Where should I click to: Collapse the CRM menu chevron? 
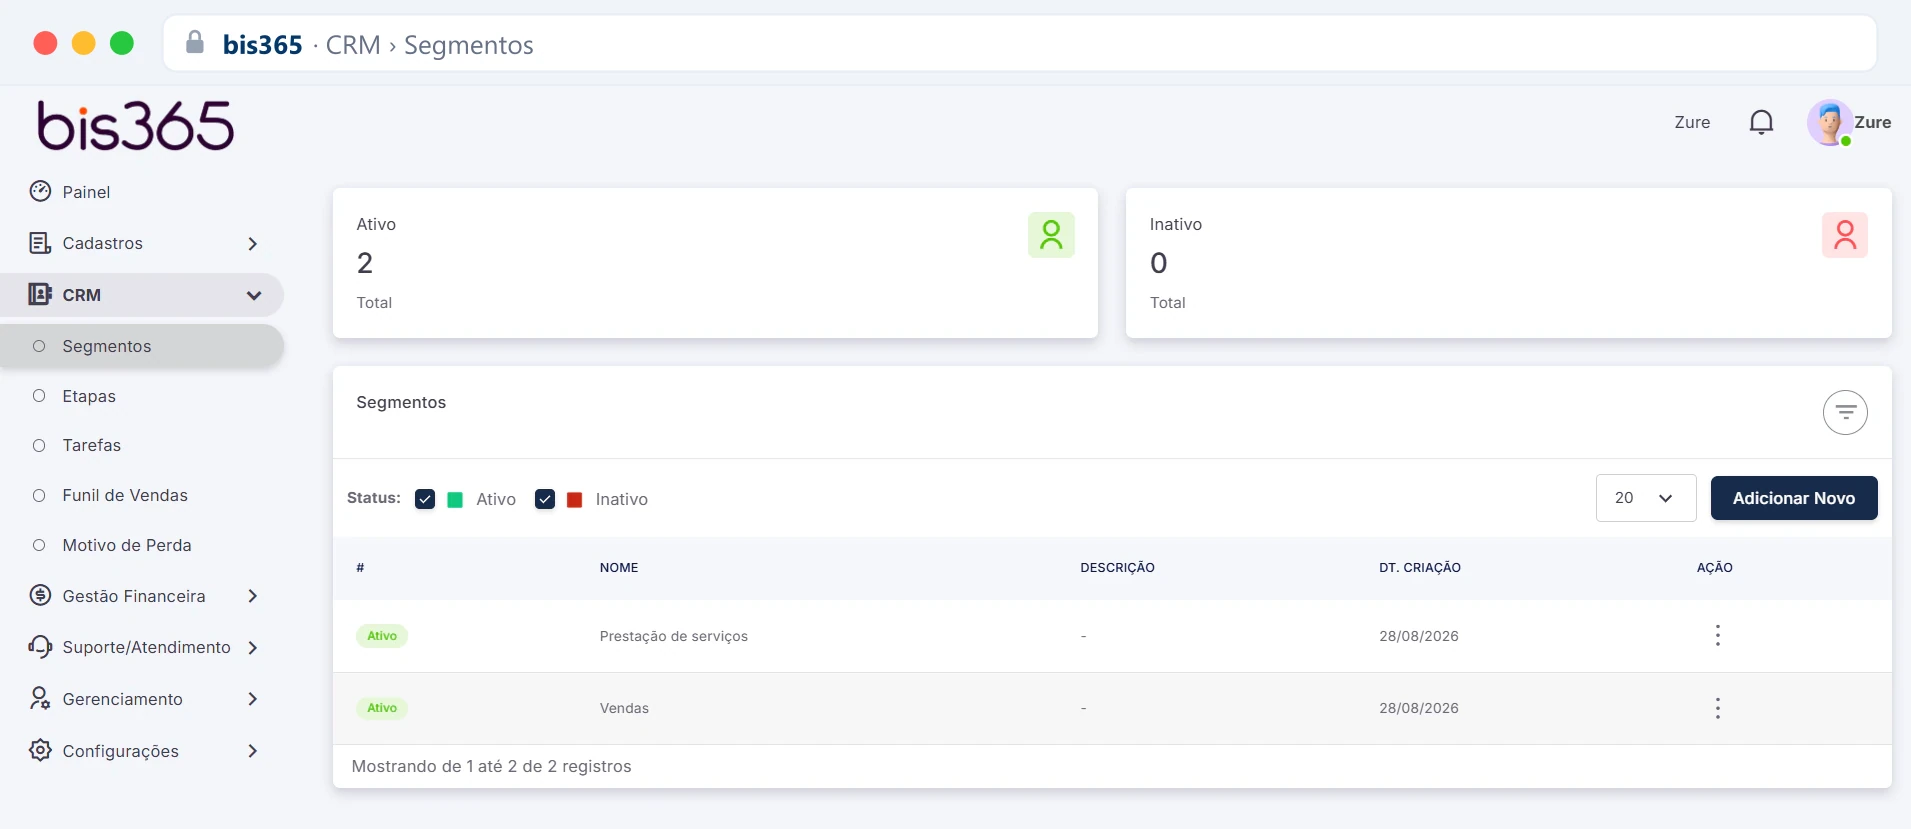(x=254, y=295)
